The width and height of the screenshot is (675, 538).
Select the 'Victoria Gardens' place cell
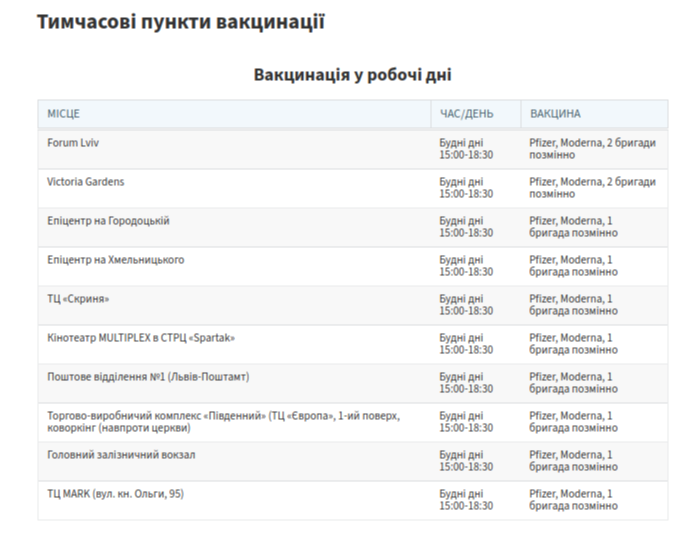[234, 188]
